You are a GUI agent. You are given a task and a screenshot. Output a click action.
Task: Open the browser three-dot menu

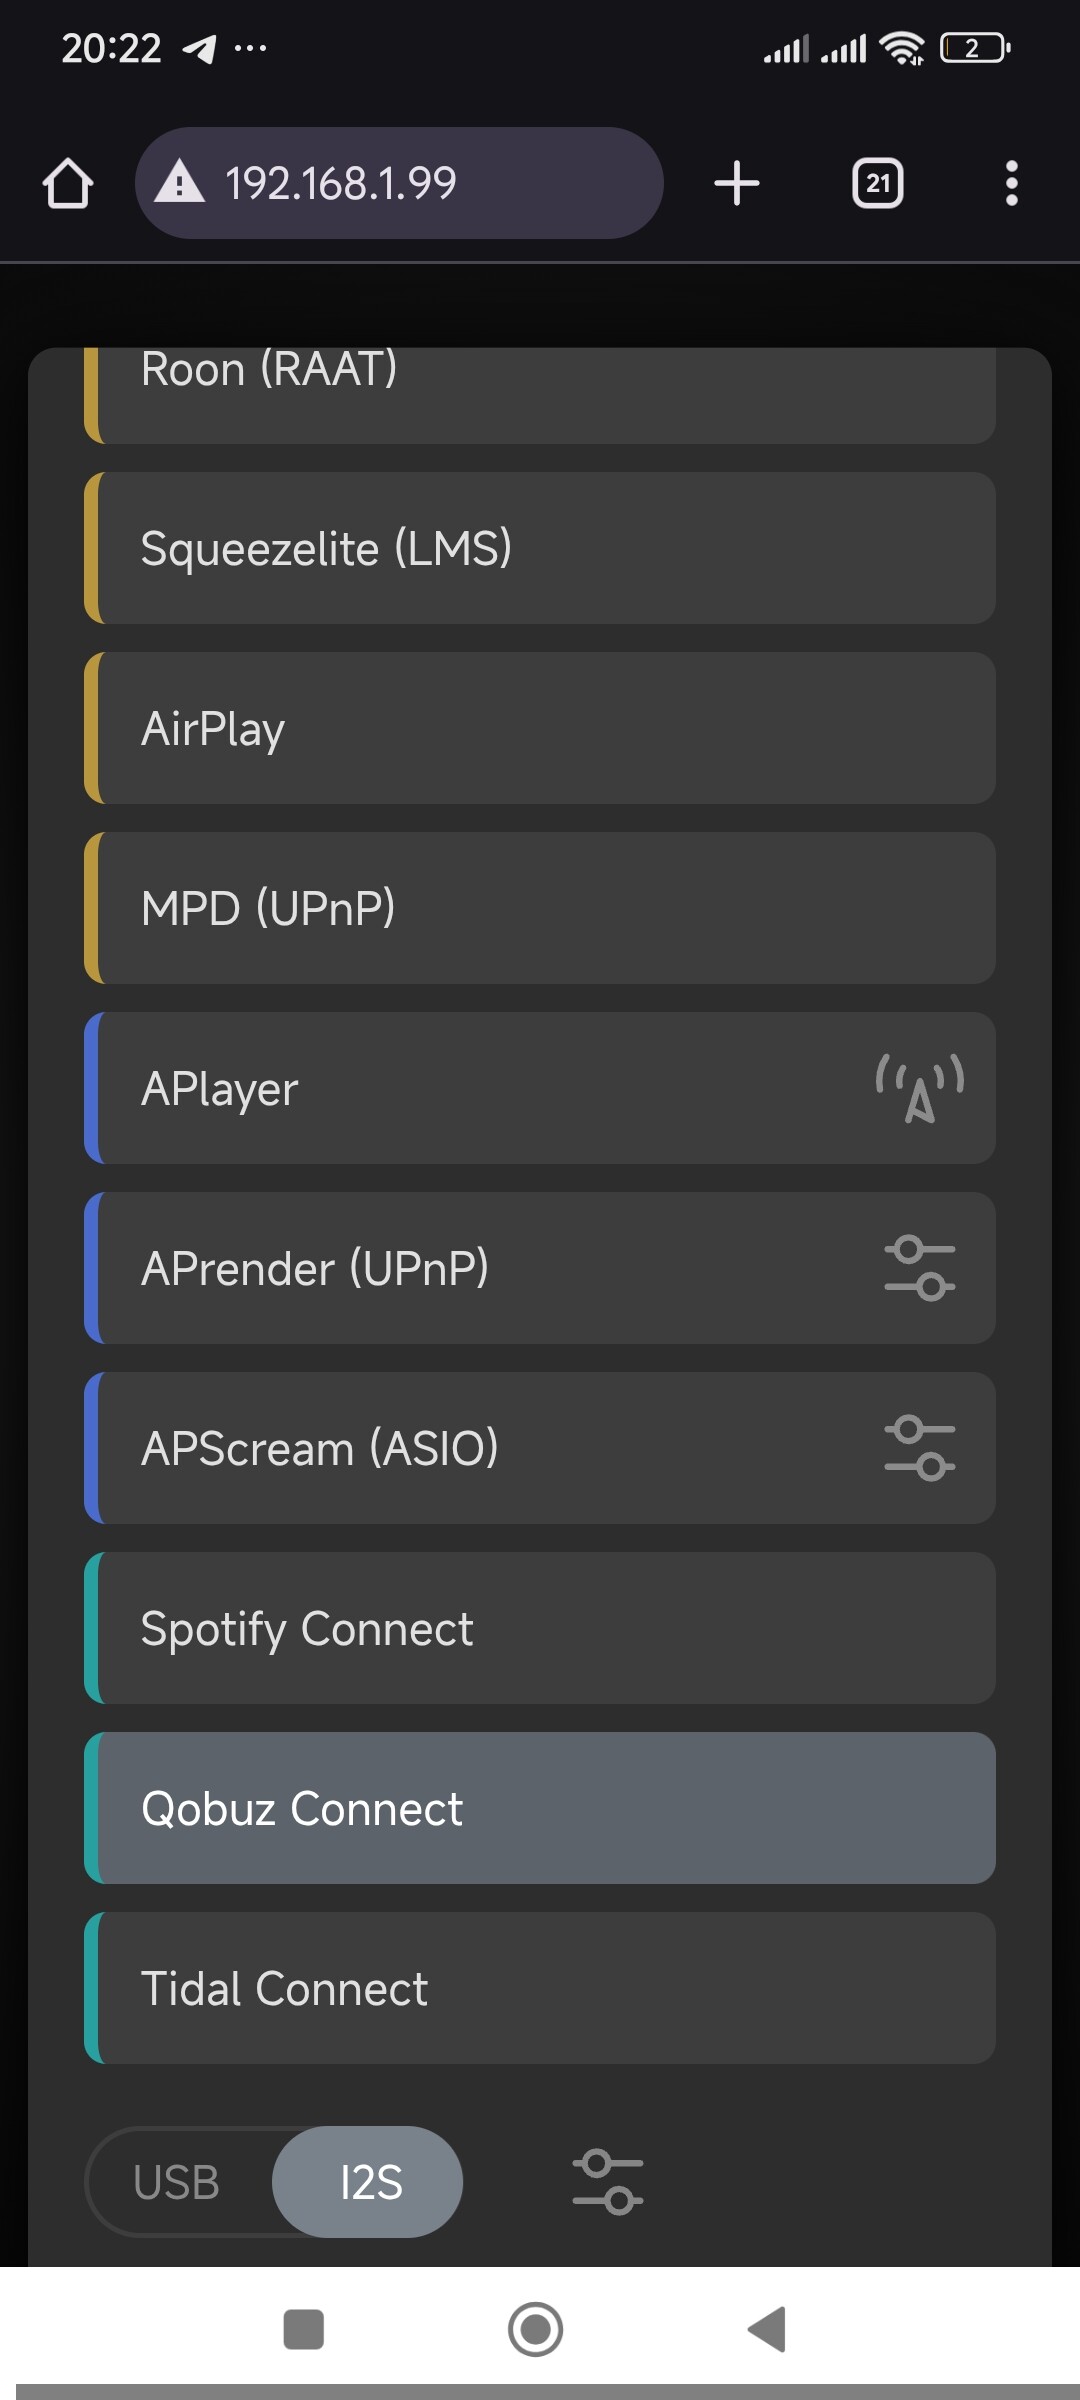tap(1011, 184)
